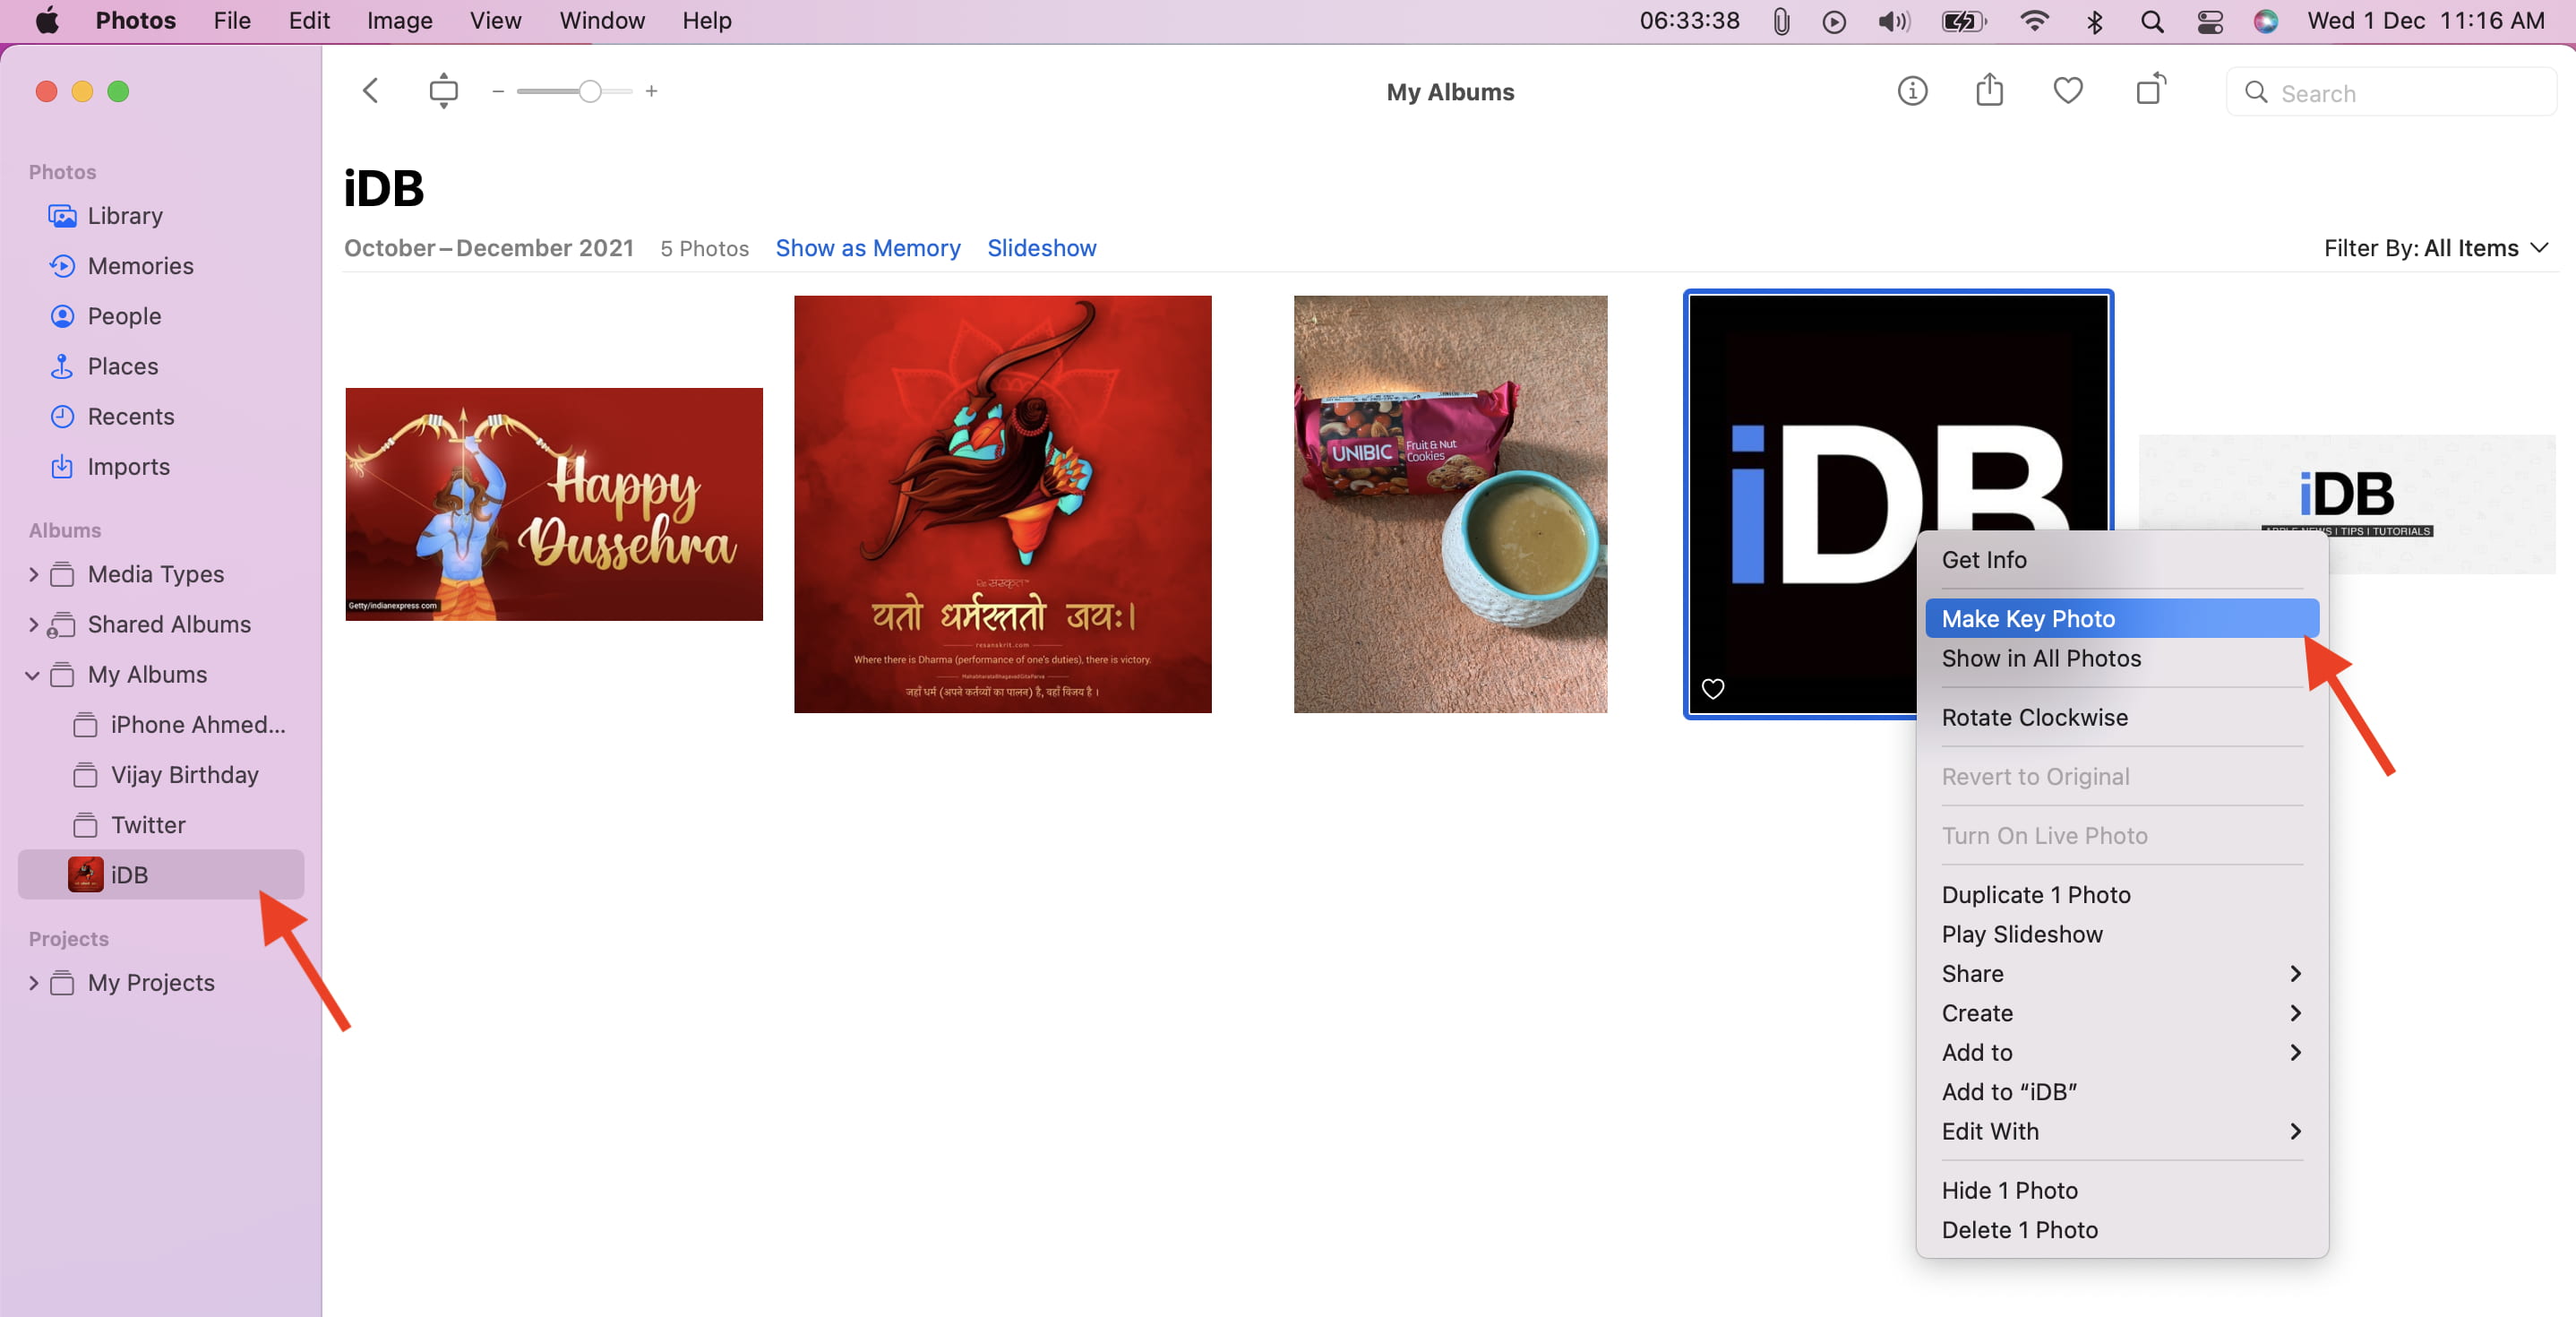Viewport: 2576px width, 1317px height.
Task: Choose Show in All Photos
Action: click(2121, 658)
